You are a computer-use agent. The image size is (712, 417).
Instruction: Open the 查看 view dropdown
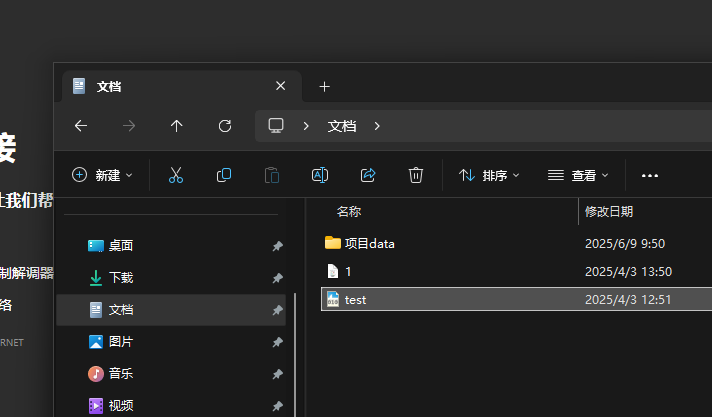click(x=578, y=175)
